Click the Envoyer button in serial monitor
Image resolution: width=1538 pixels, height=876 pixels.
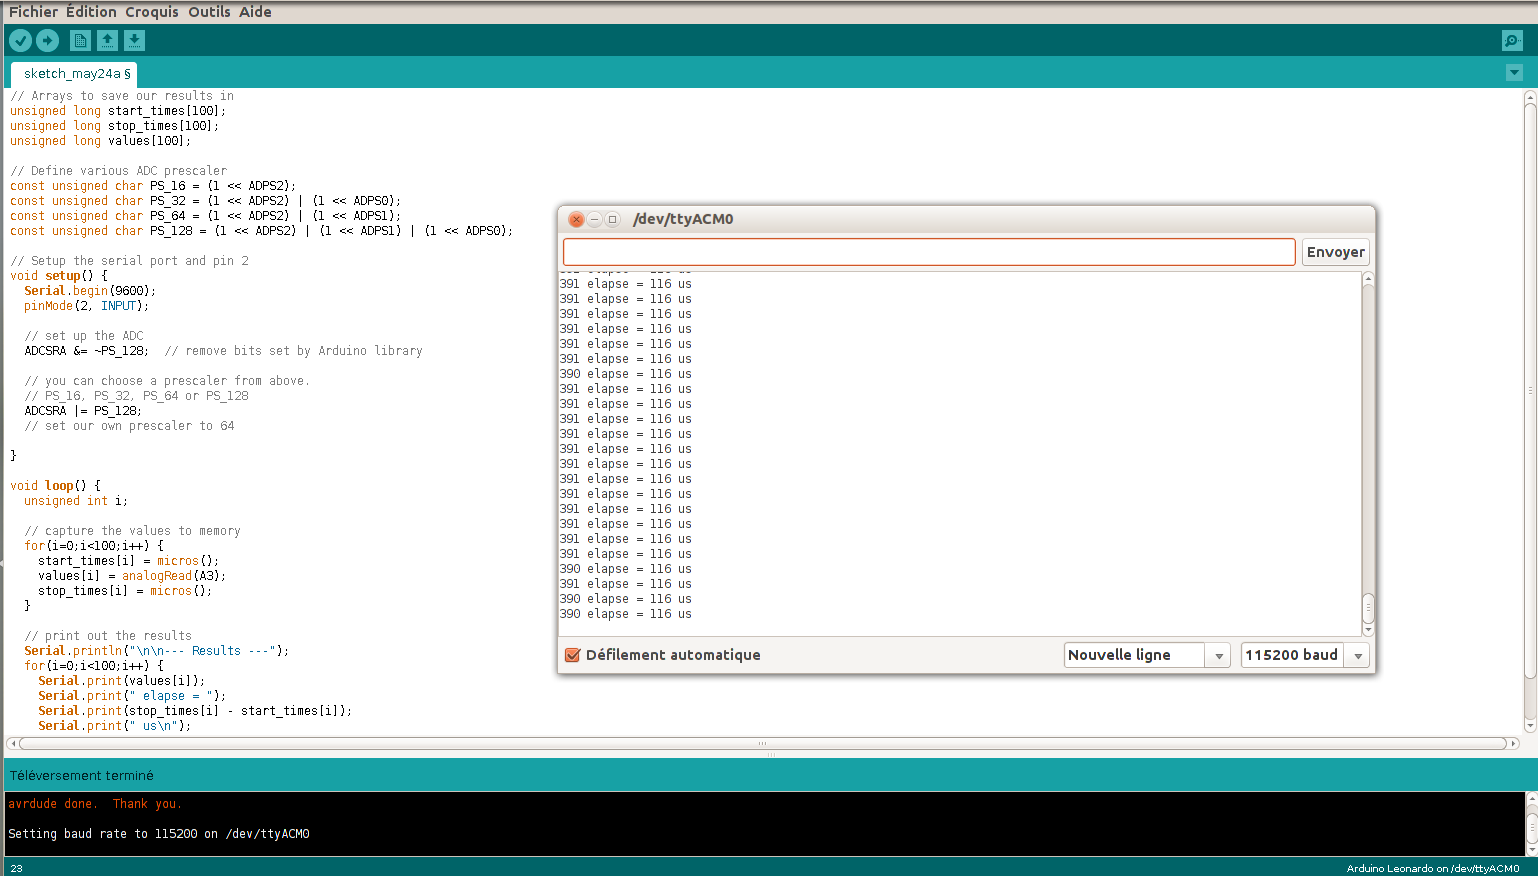[x=1335, y=252]
